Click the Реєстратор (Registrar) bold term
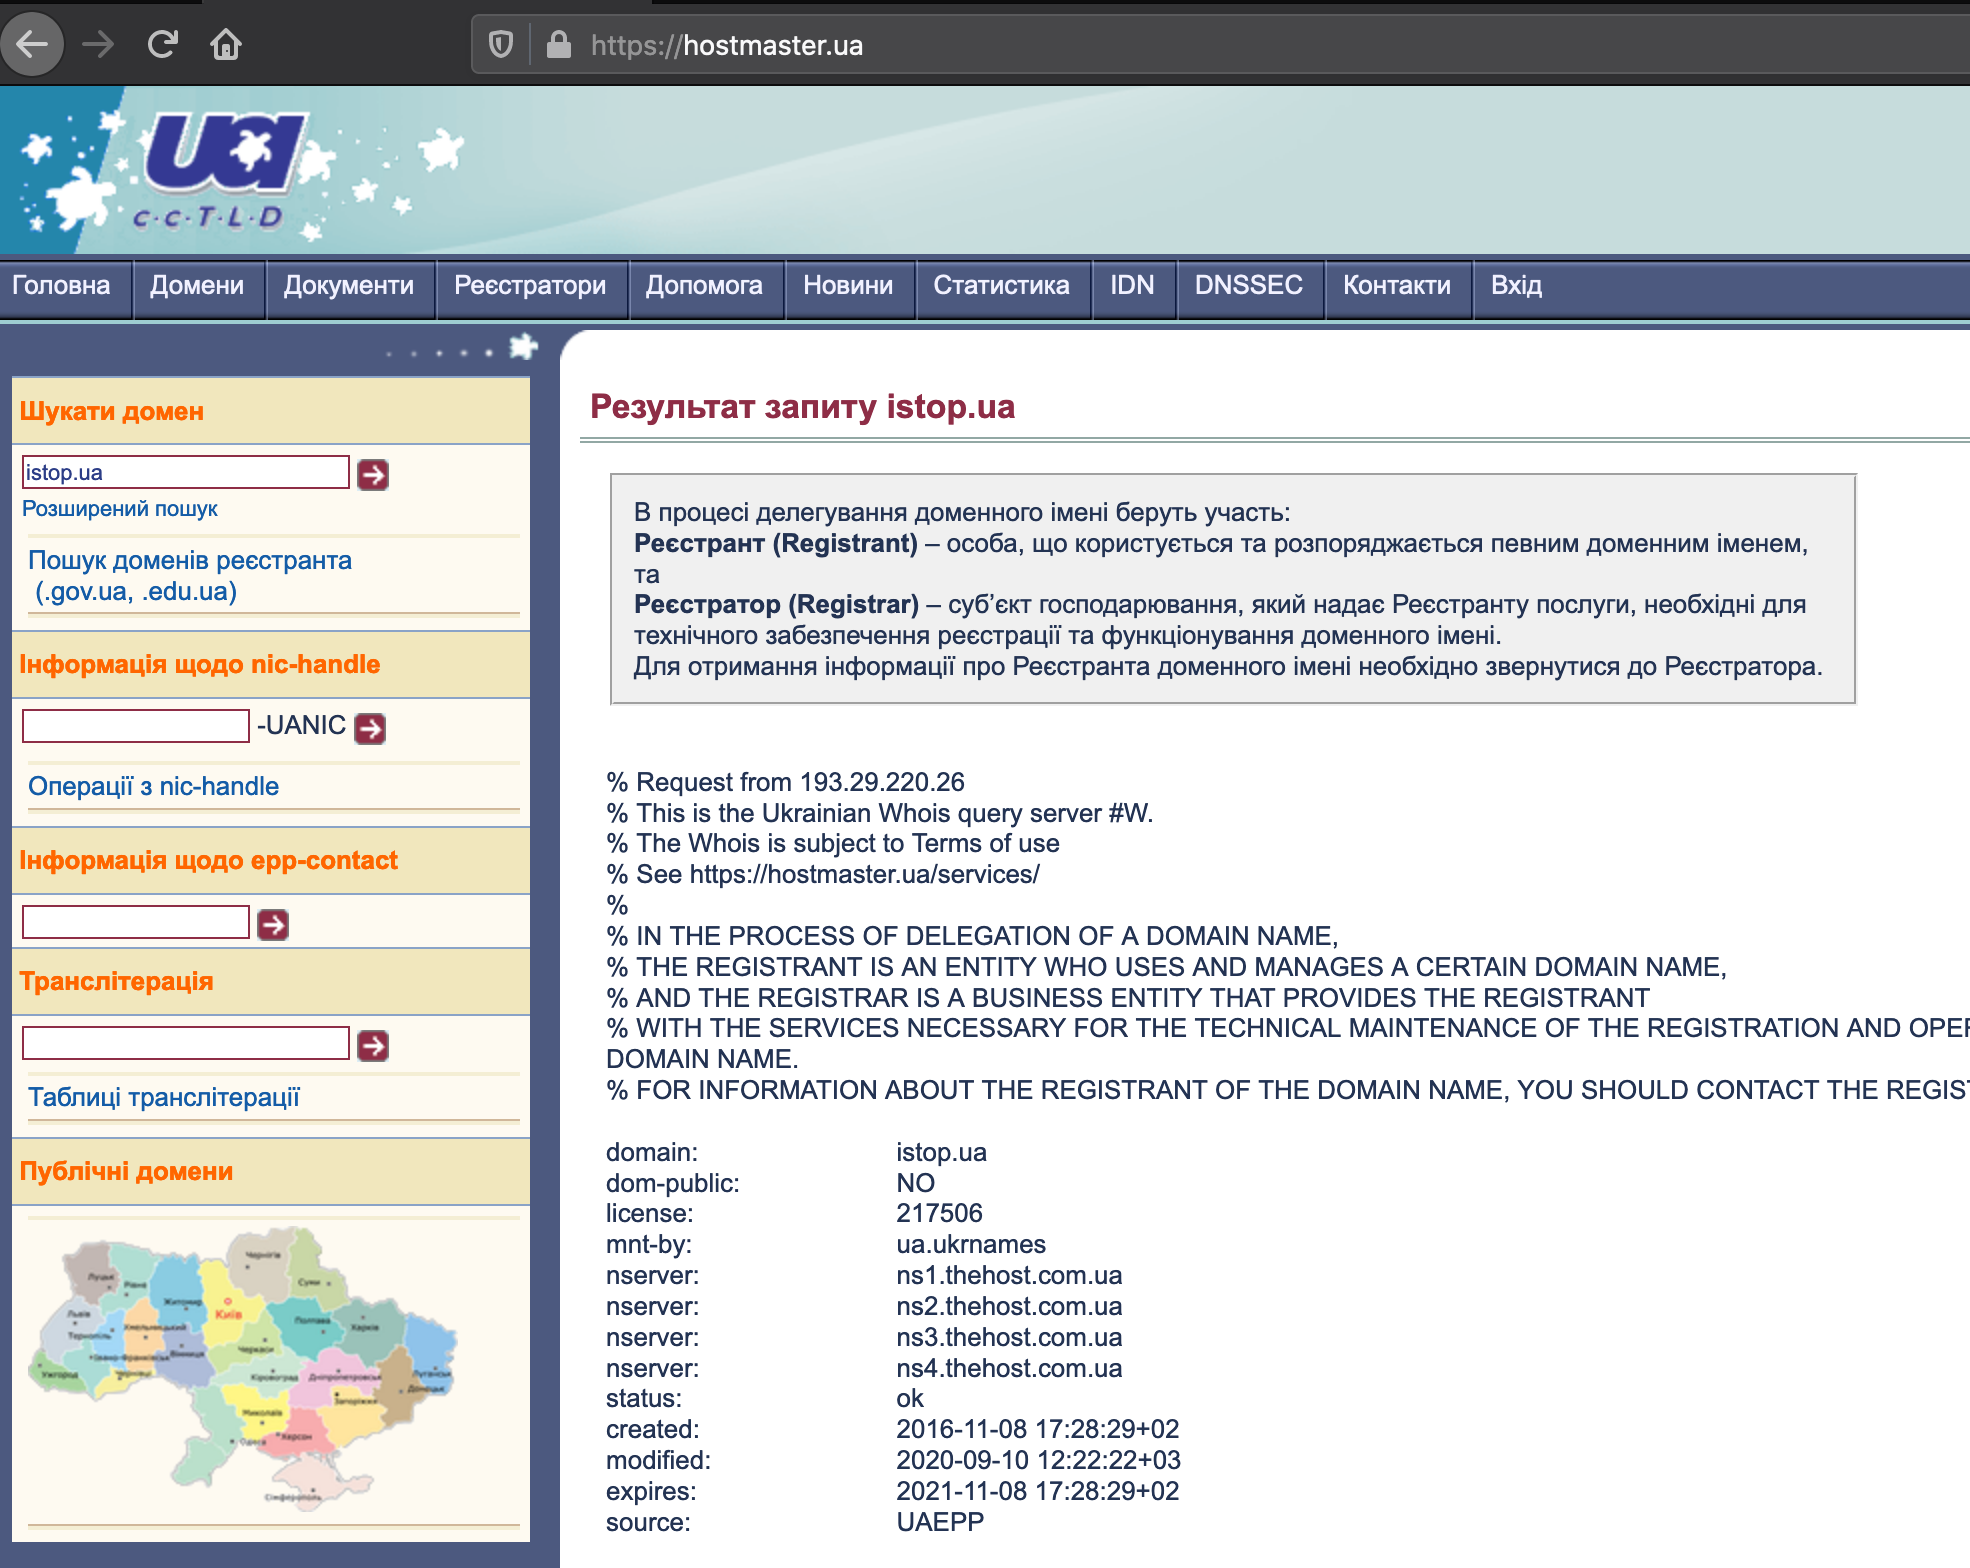This screenshot has height=1568, width=1970. 776,605
